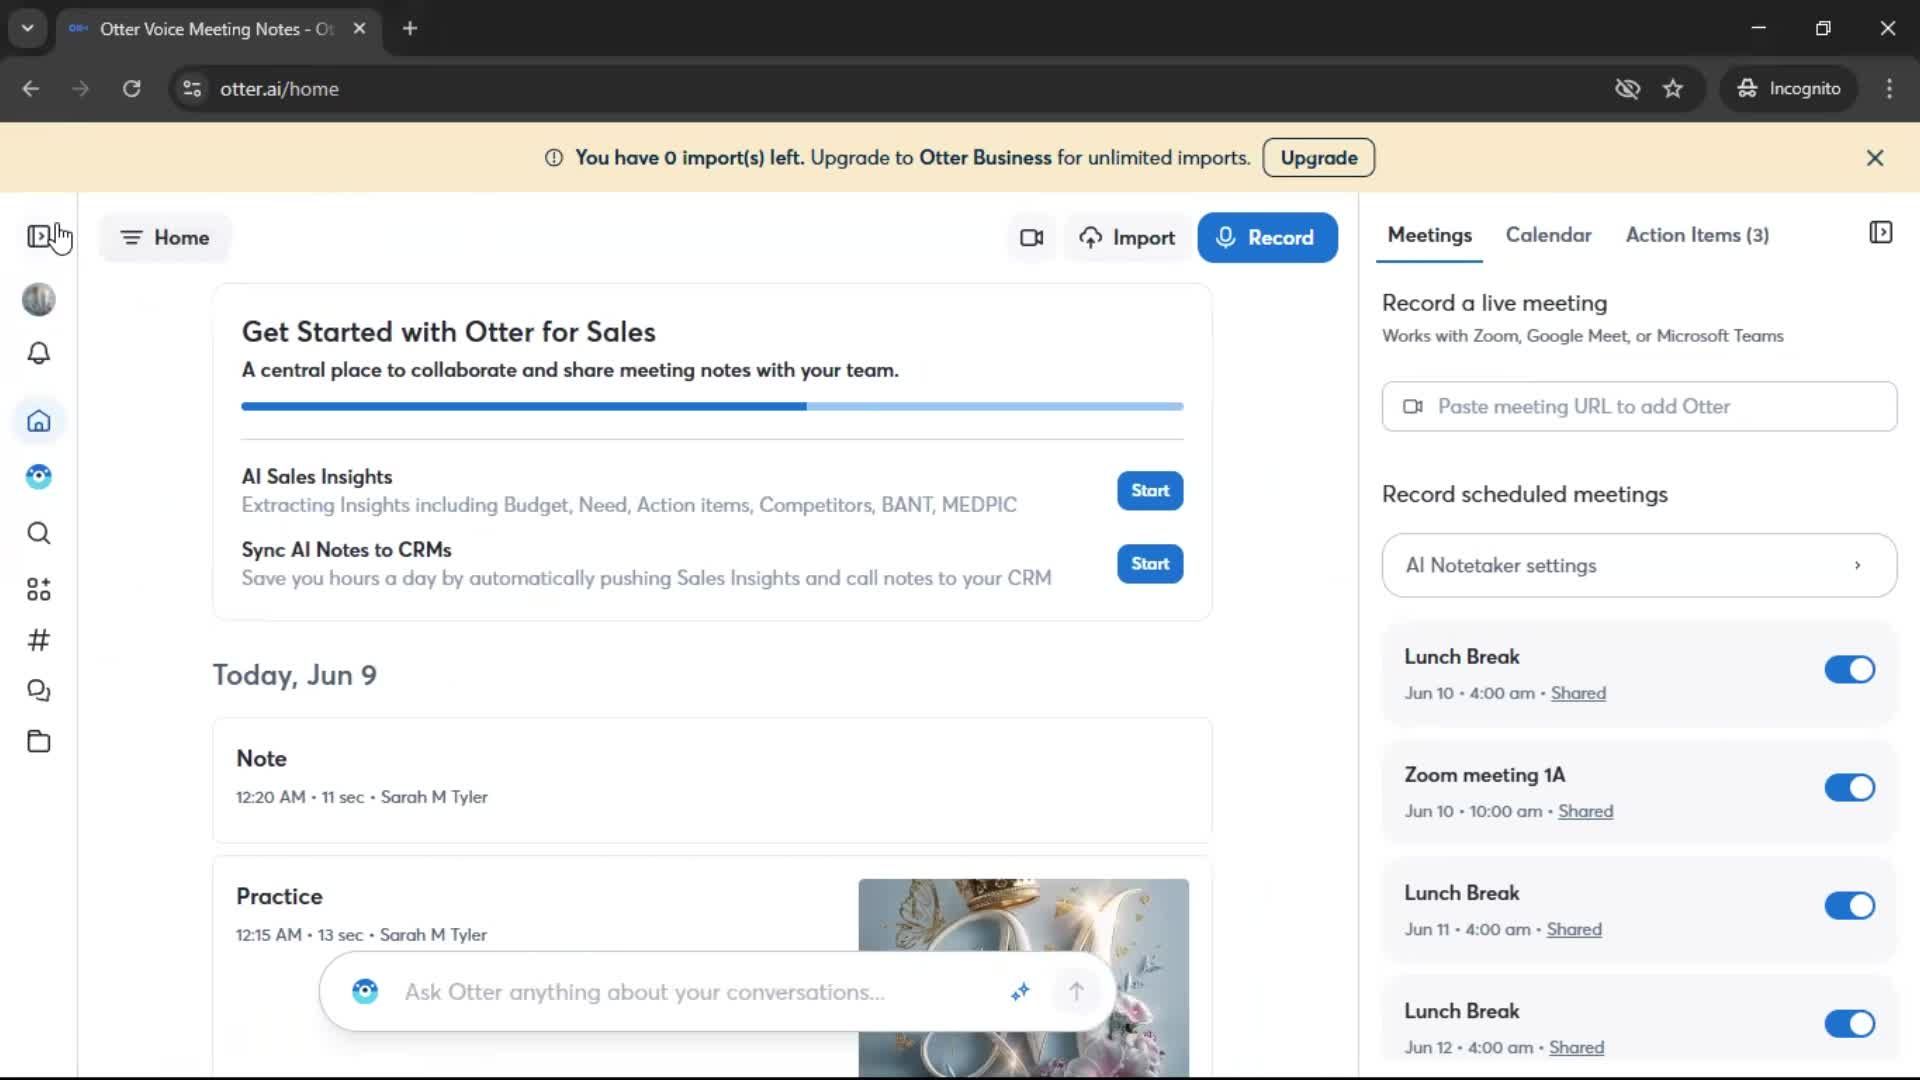The width and height of the screenshot is (1920, 1080).
Task: Toggle Lunch Break Jun 11 recording
Action: tap(1849, 906)
